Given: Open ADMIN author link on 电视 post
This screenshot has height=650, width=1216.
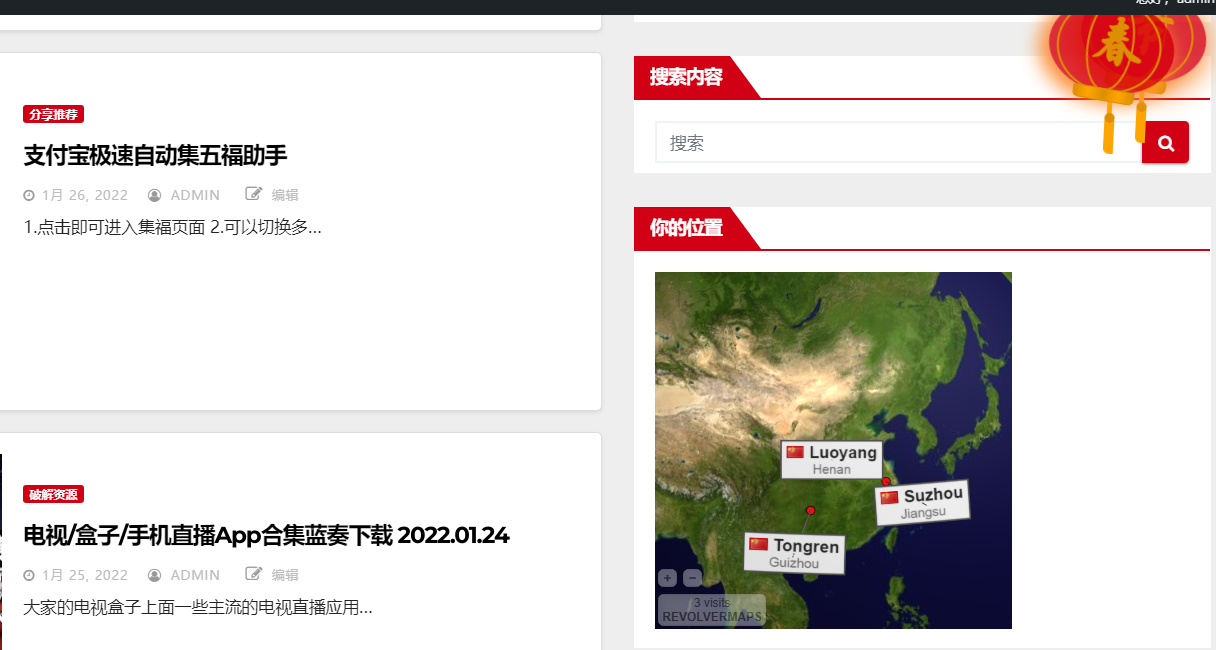Looking at the screenshot, I should point(195,575).
